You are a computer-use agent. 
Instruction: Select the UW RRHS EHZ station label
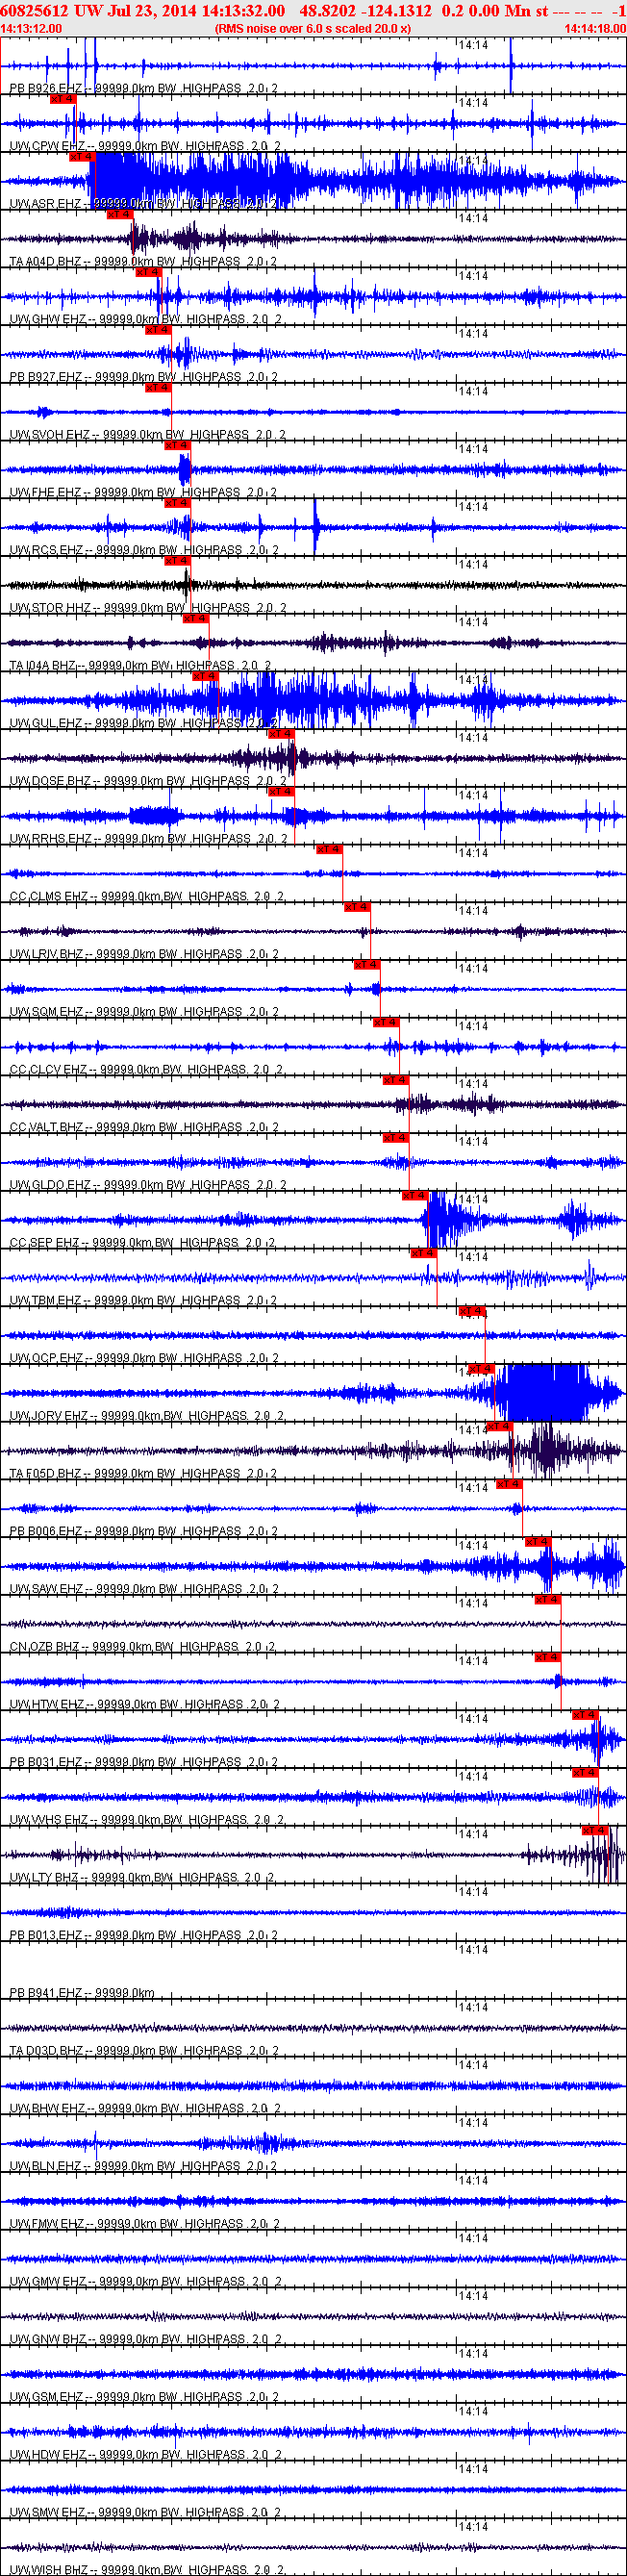coord(148,840)
